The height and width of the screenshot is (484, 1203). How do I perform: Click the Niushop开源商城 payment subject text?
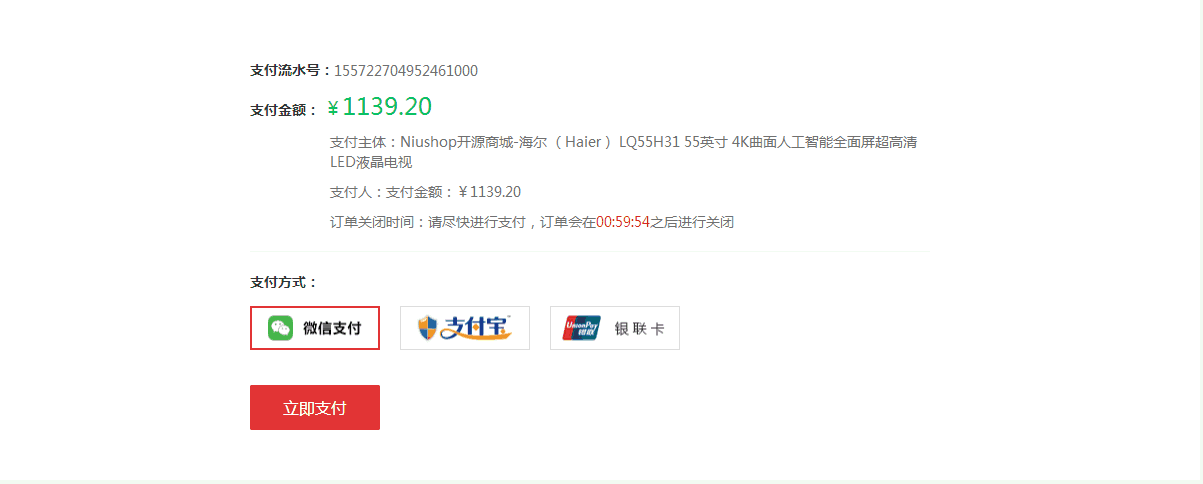point(458,142)
